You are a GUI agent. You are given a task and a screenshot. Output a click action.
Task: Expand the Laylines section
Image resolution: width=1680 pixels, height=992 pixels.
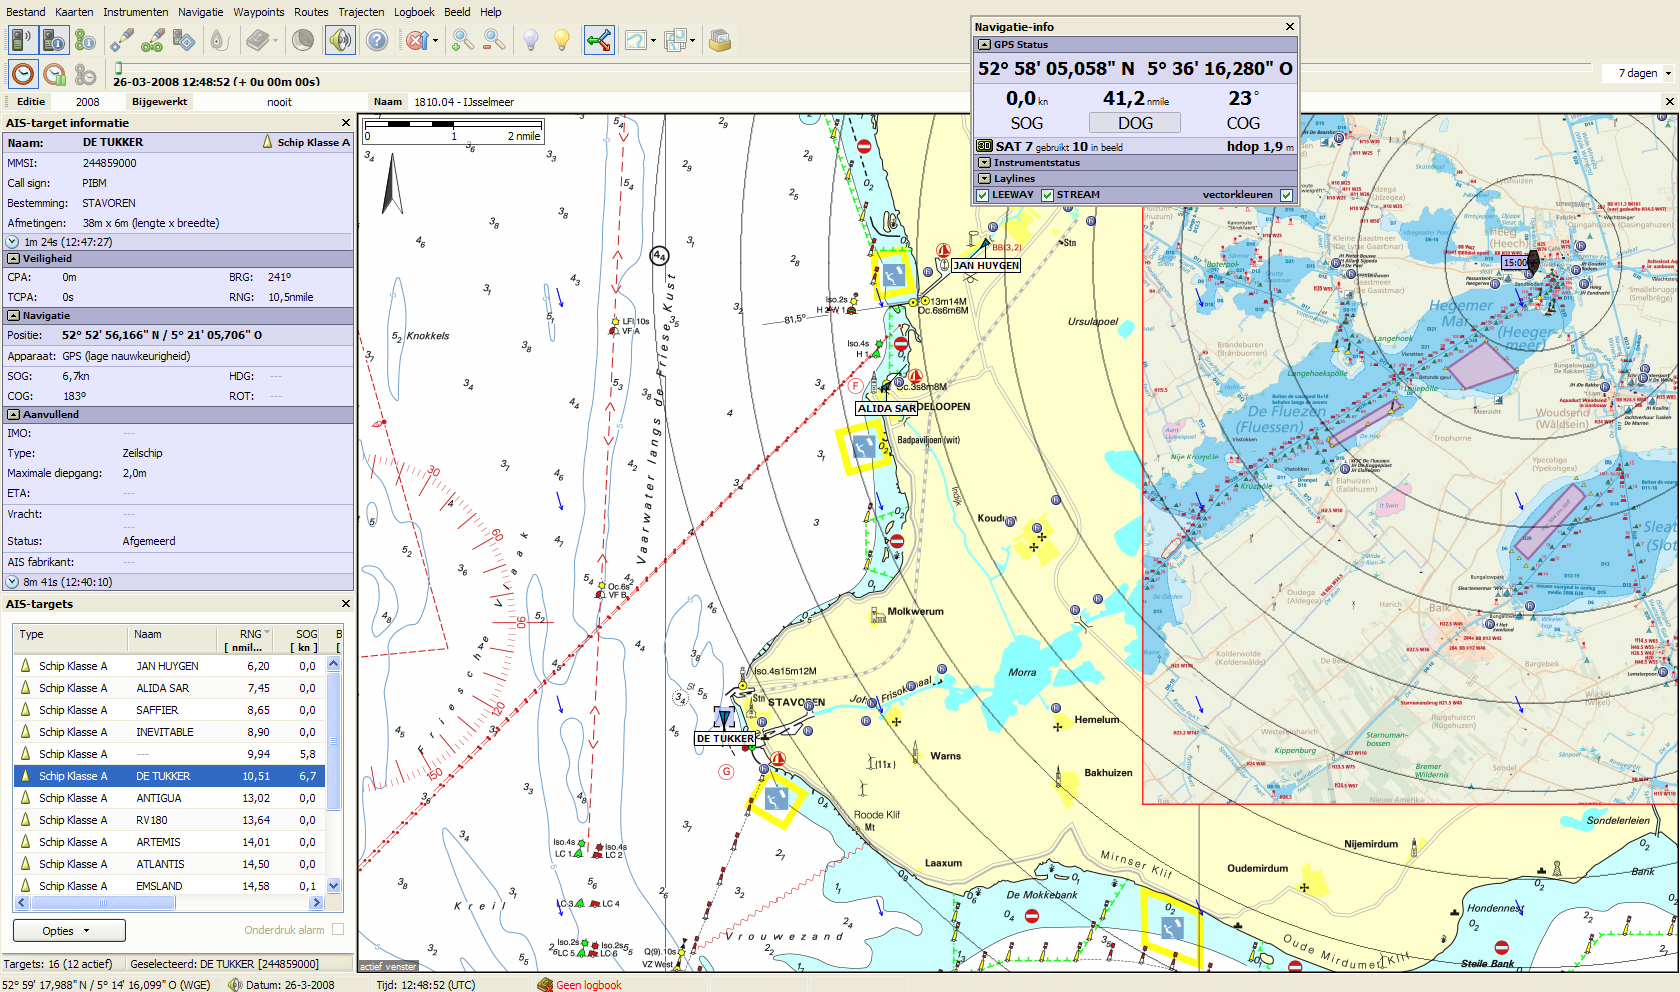click(x=984, y=178)
